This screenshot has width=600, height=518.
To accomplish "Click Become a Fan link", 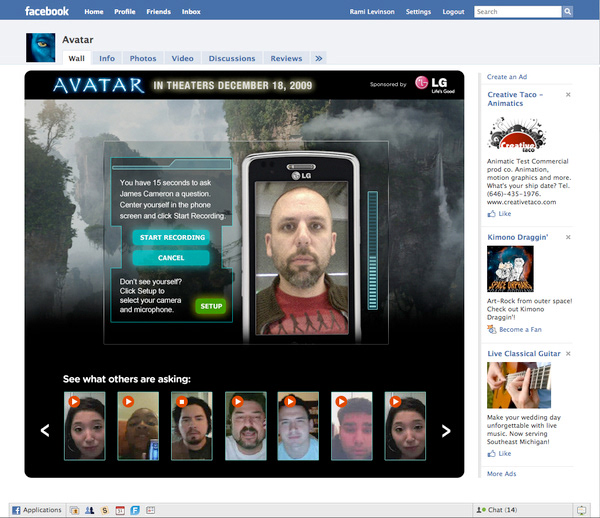I will pos(520,329).
